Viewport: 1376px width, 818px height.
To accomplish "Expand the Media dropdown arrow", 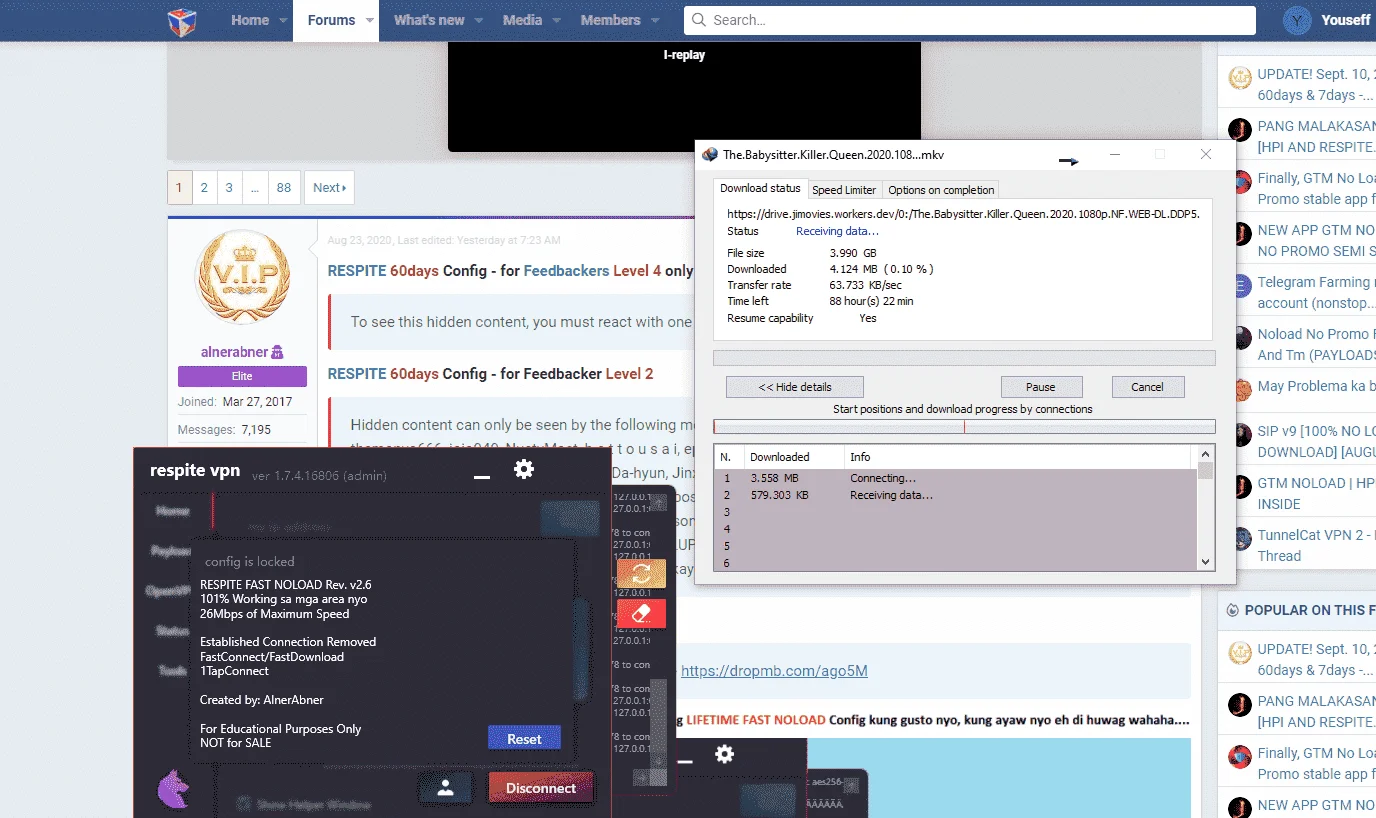I will 556,20.
